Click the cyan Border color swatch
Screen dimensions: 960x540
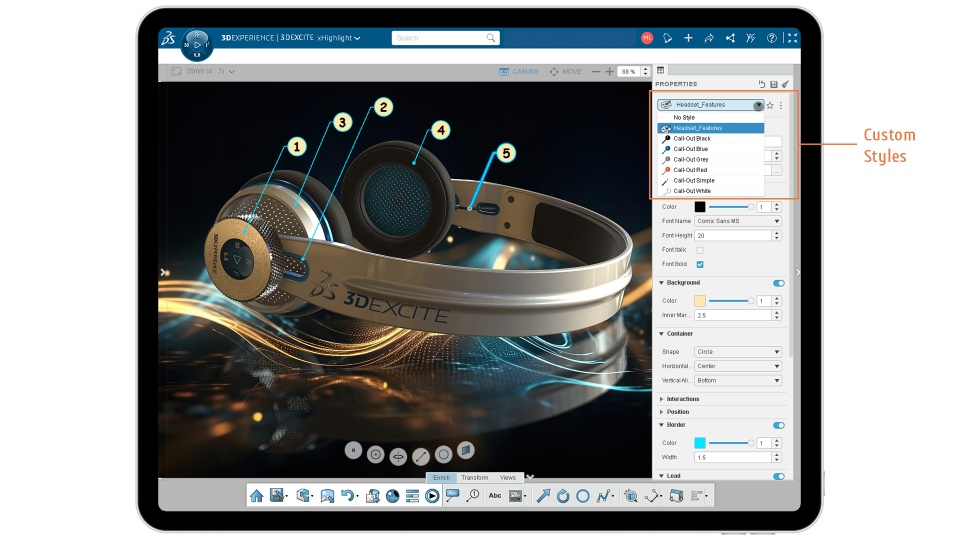700,443
